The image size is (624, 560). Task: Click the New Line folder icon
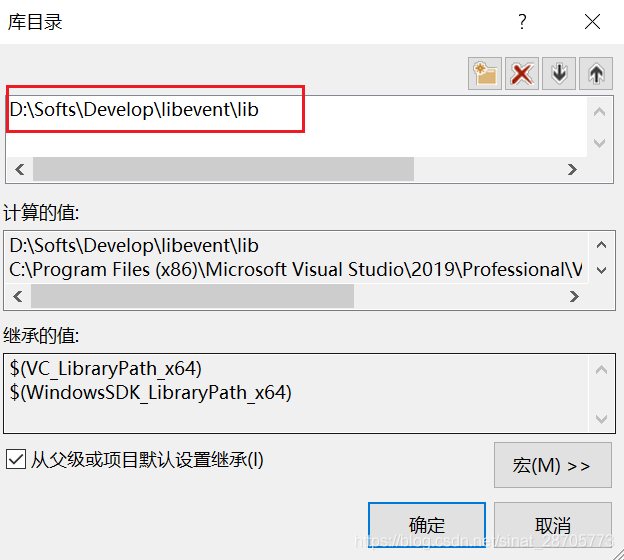coord(485,74)
